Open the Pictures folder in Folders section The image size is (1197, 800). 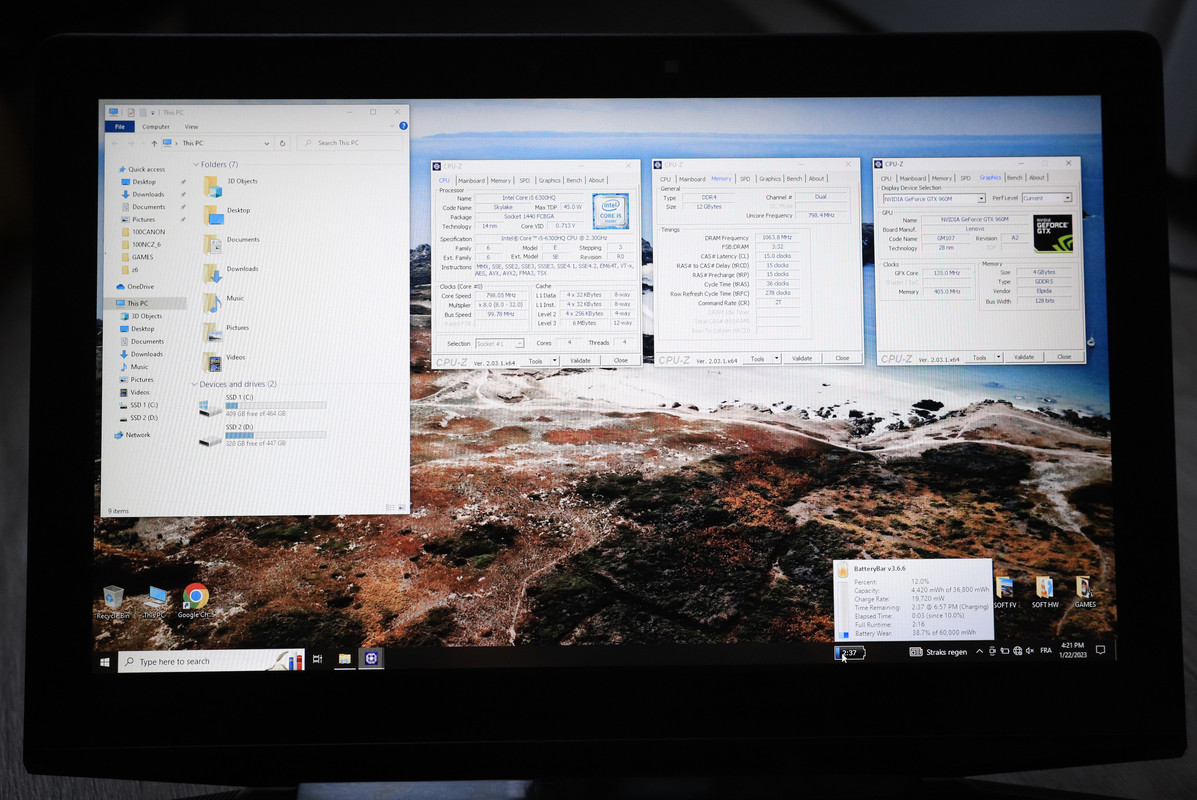click(226, 331)
